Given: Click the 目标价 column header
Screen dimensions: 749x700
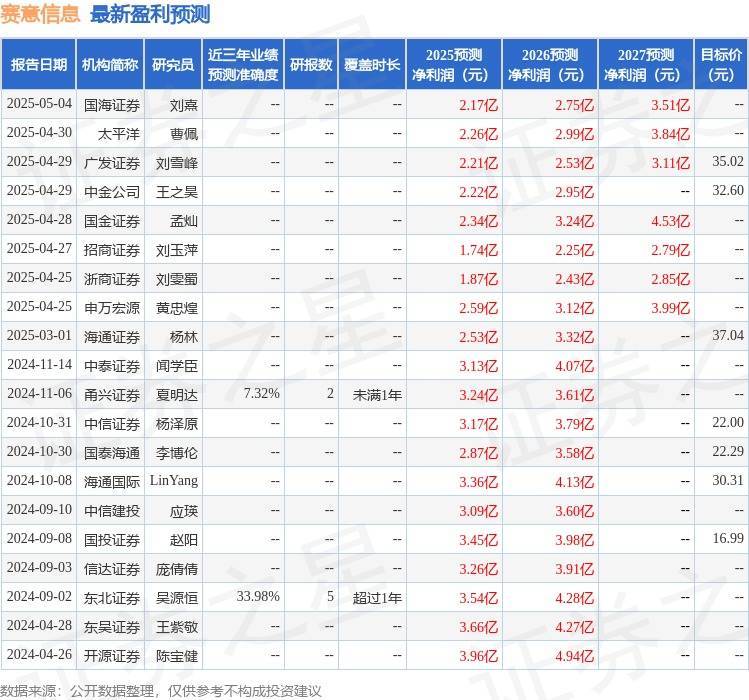Looking at the screenshot, I should 721,65.
